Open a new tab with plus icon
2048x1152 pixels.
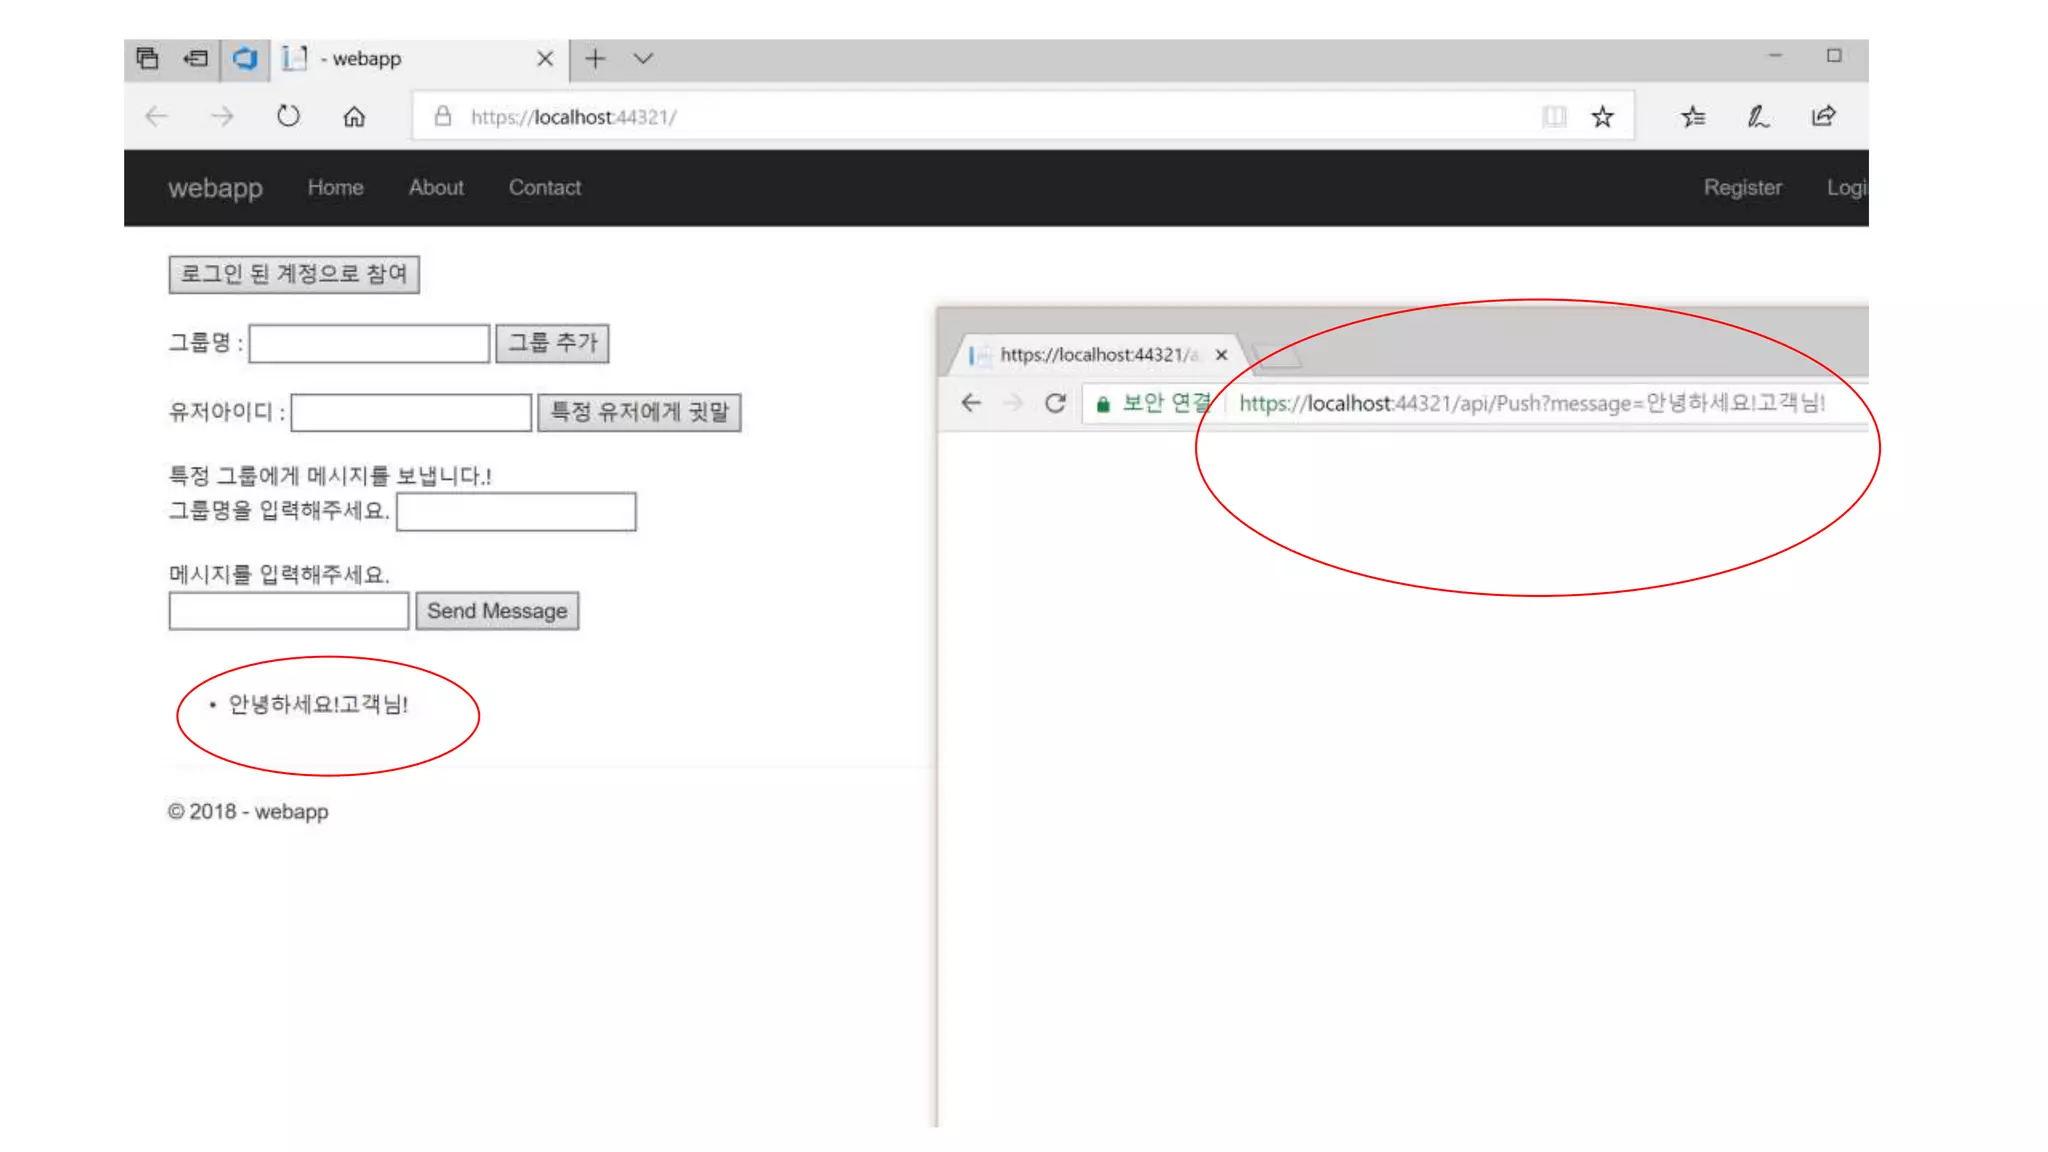[595, 59]
